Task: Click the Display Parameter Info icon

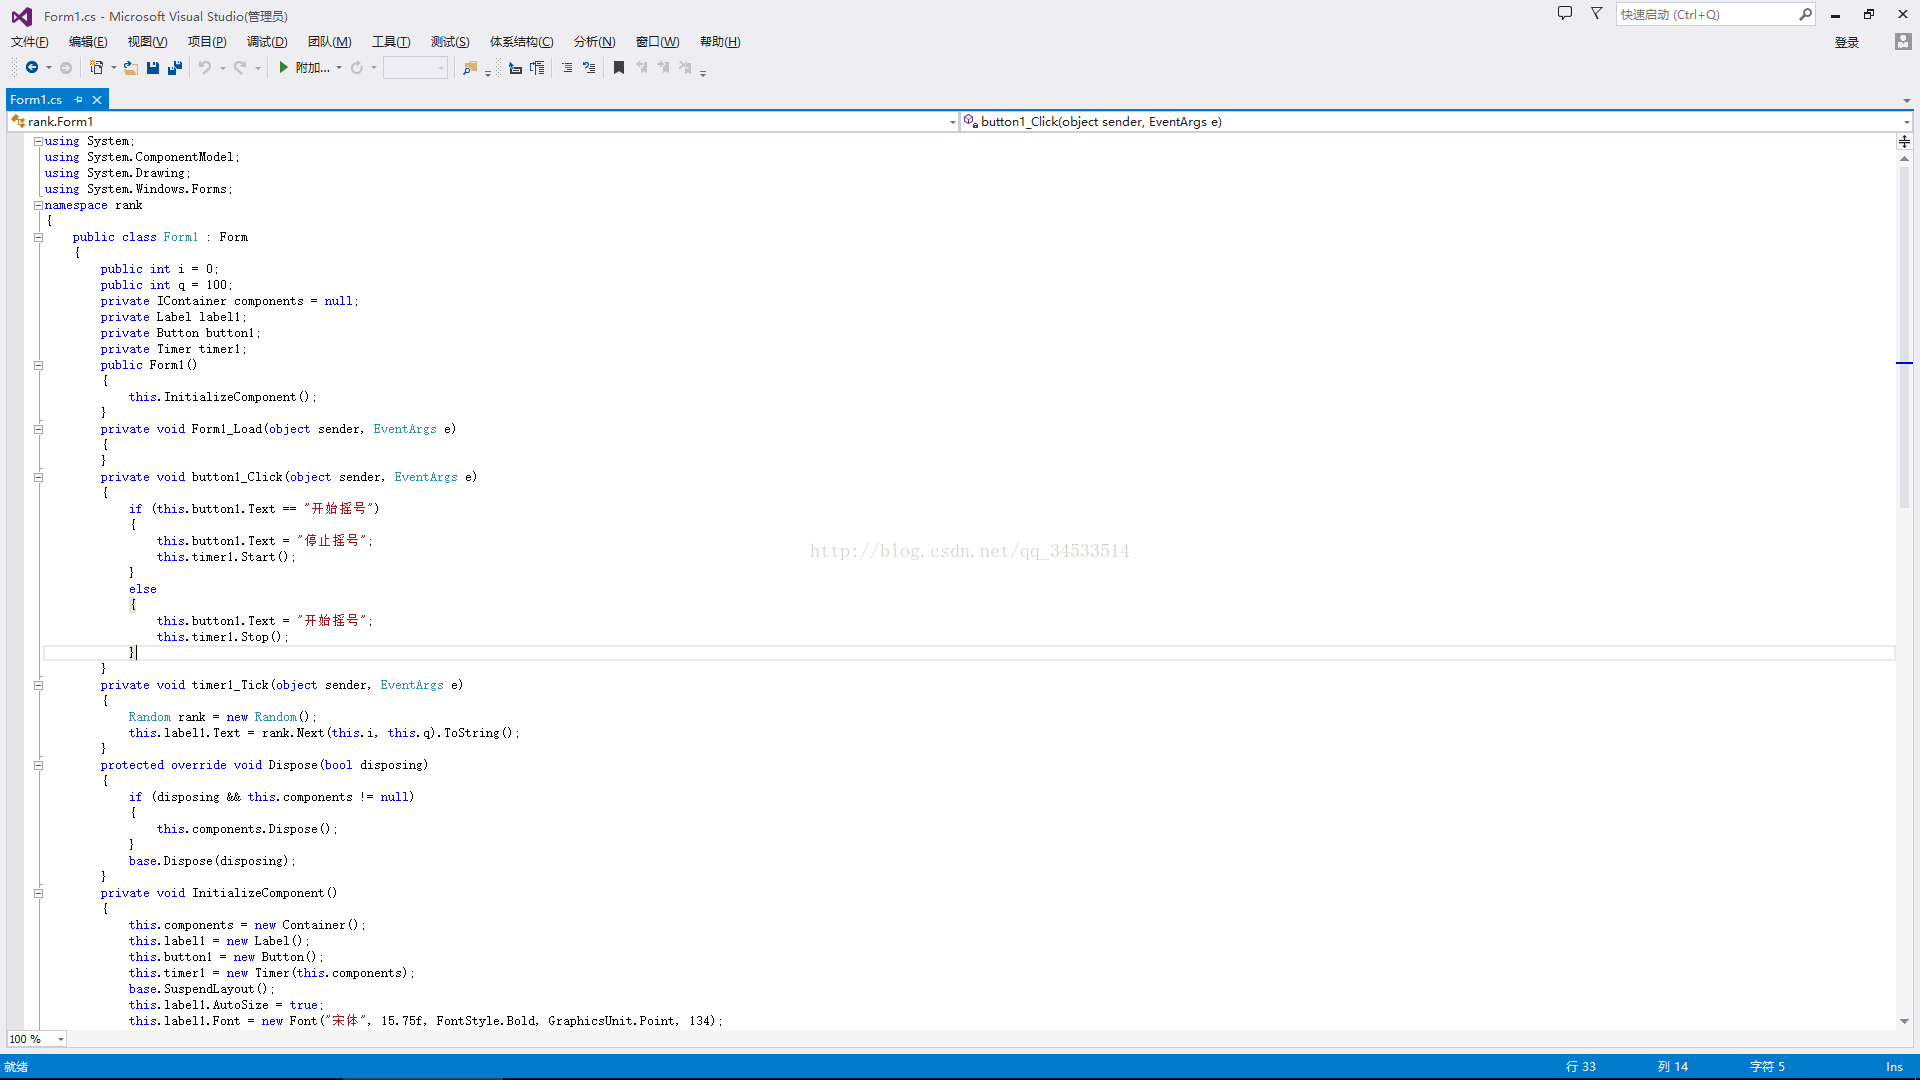Action: click(x=537, y=68)
